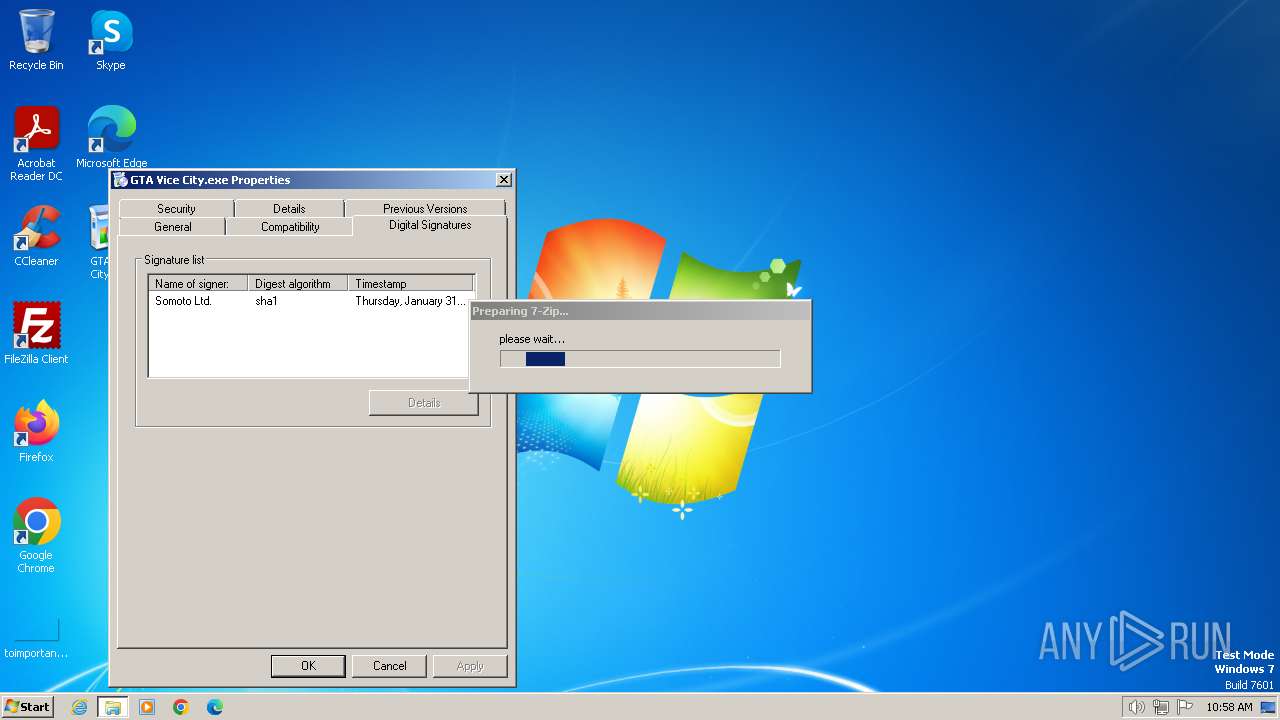The image size is (1280, 720).
Task: Switch to the General tab
Action: (173, 226)
